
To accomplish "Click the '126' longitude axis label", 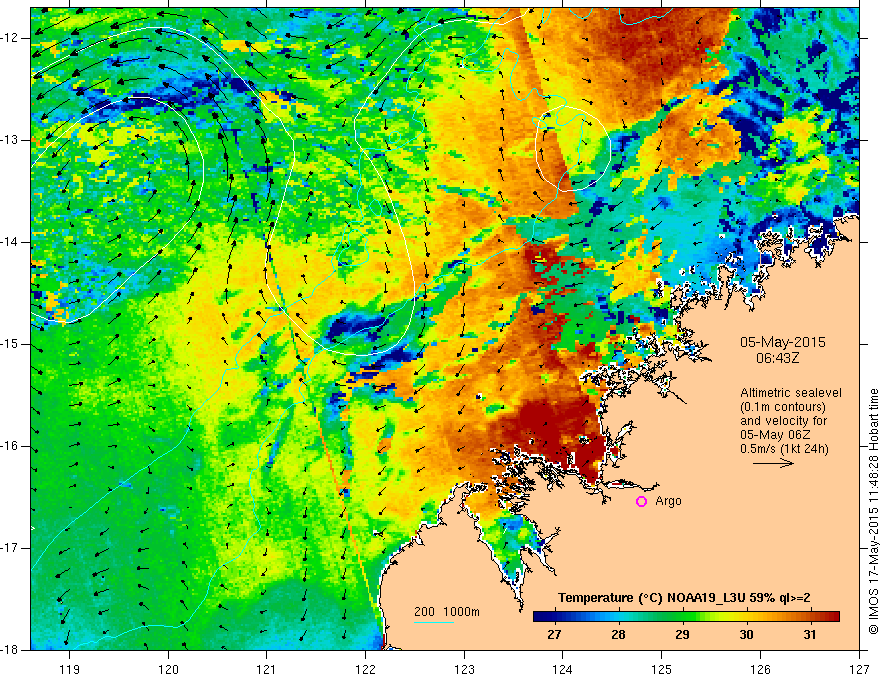I will 760,669.
